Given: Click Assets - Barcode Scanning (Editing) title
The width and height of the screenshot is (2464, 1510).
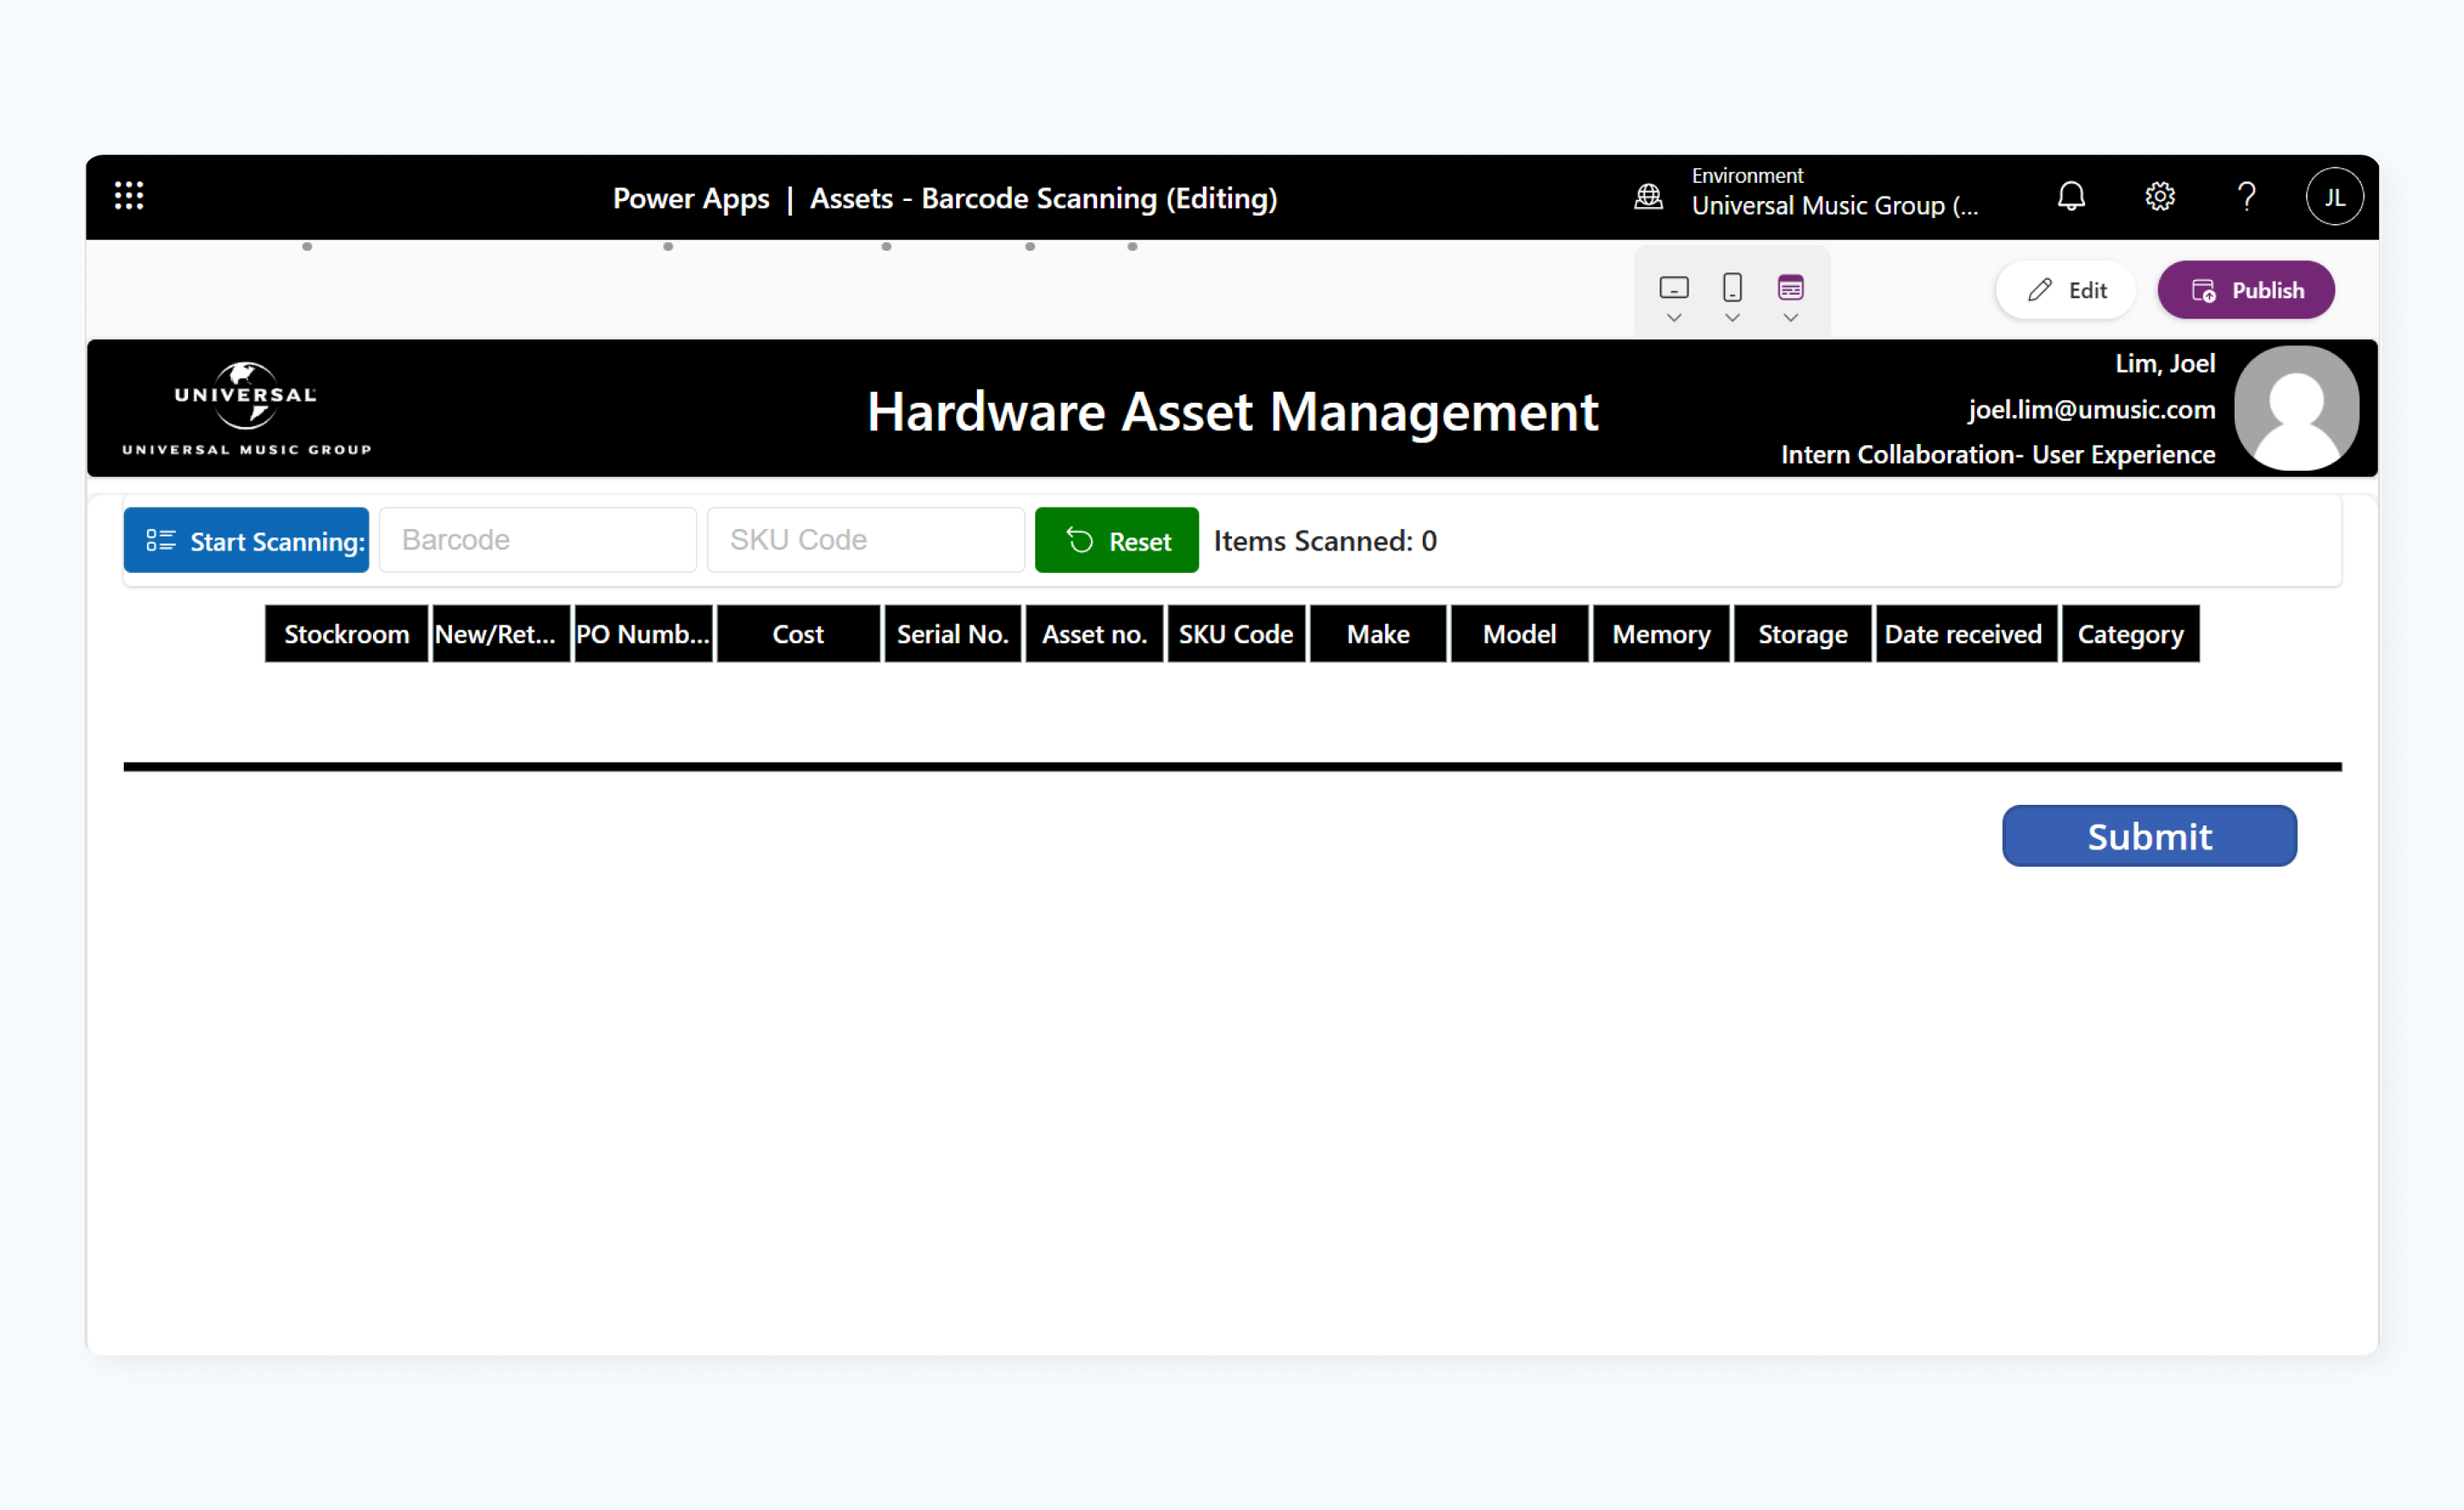Looking at the screenshot, I should 1043,198.
